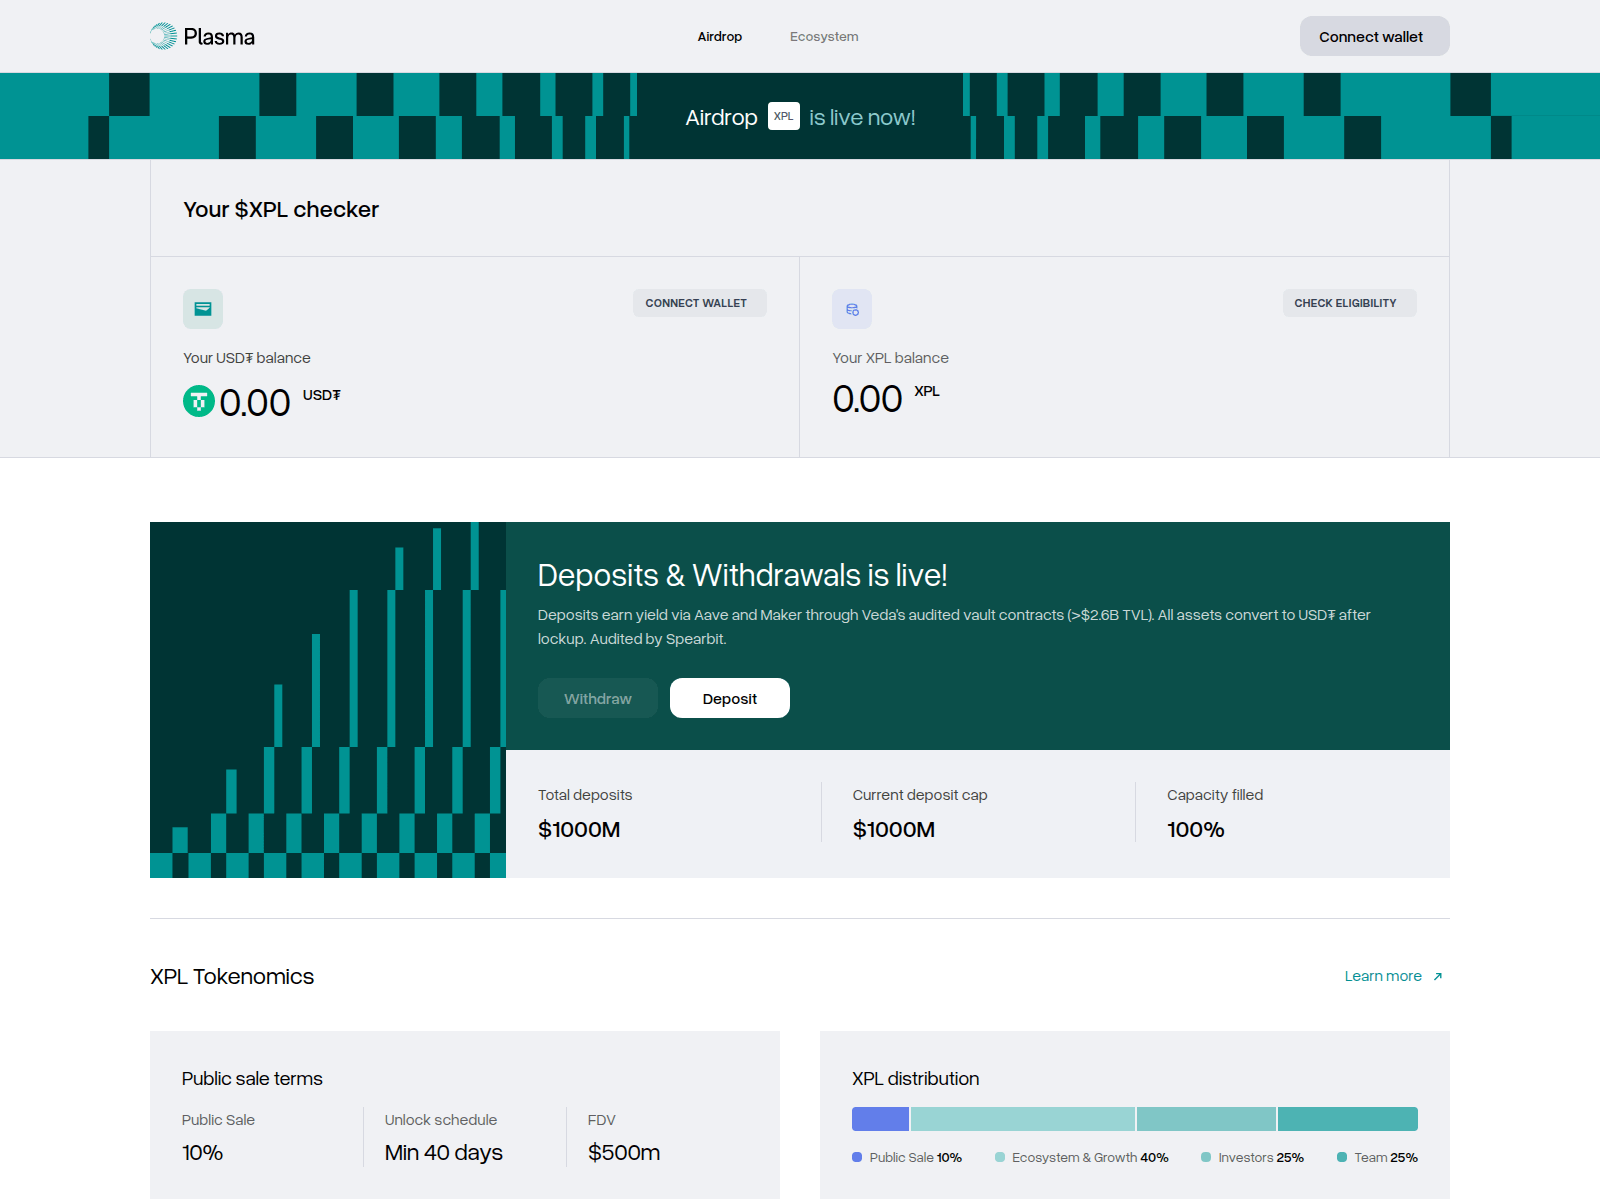Viewport: 1600px width, 1200px height.
Task: Click the Deposit button
Action: click(730, 698)
